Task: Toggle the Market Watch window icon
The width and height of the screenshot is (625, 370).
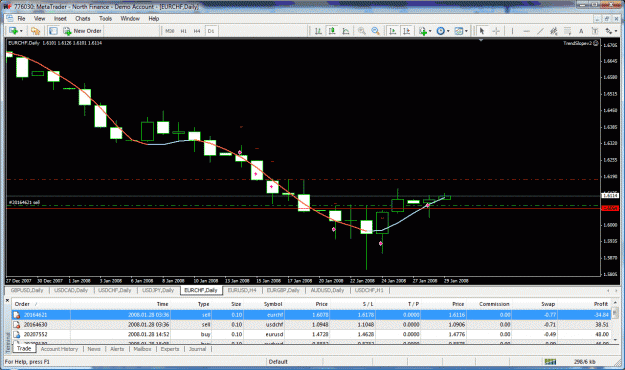Action: tap(53, 31)
